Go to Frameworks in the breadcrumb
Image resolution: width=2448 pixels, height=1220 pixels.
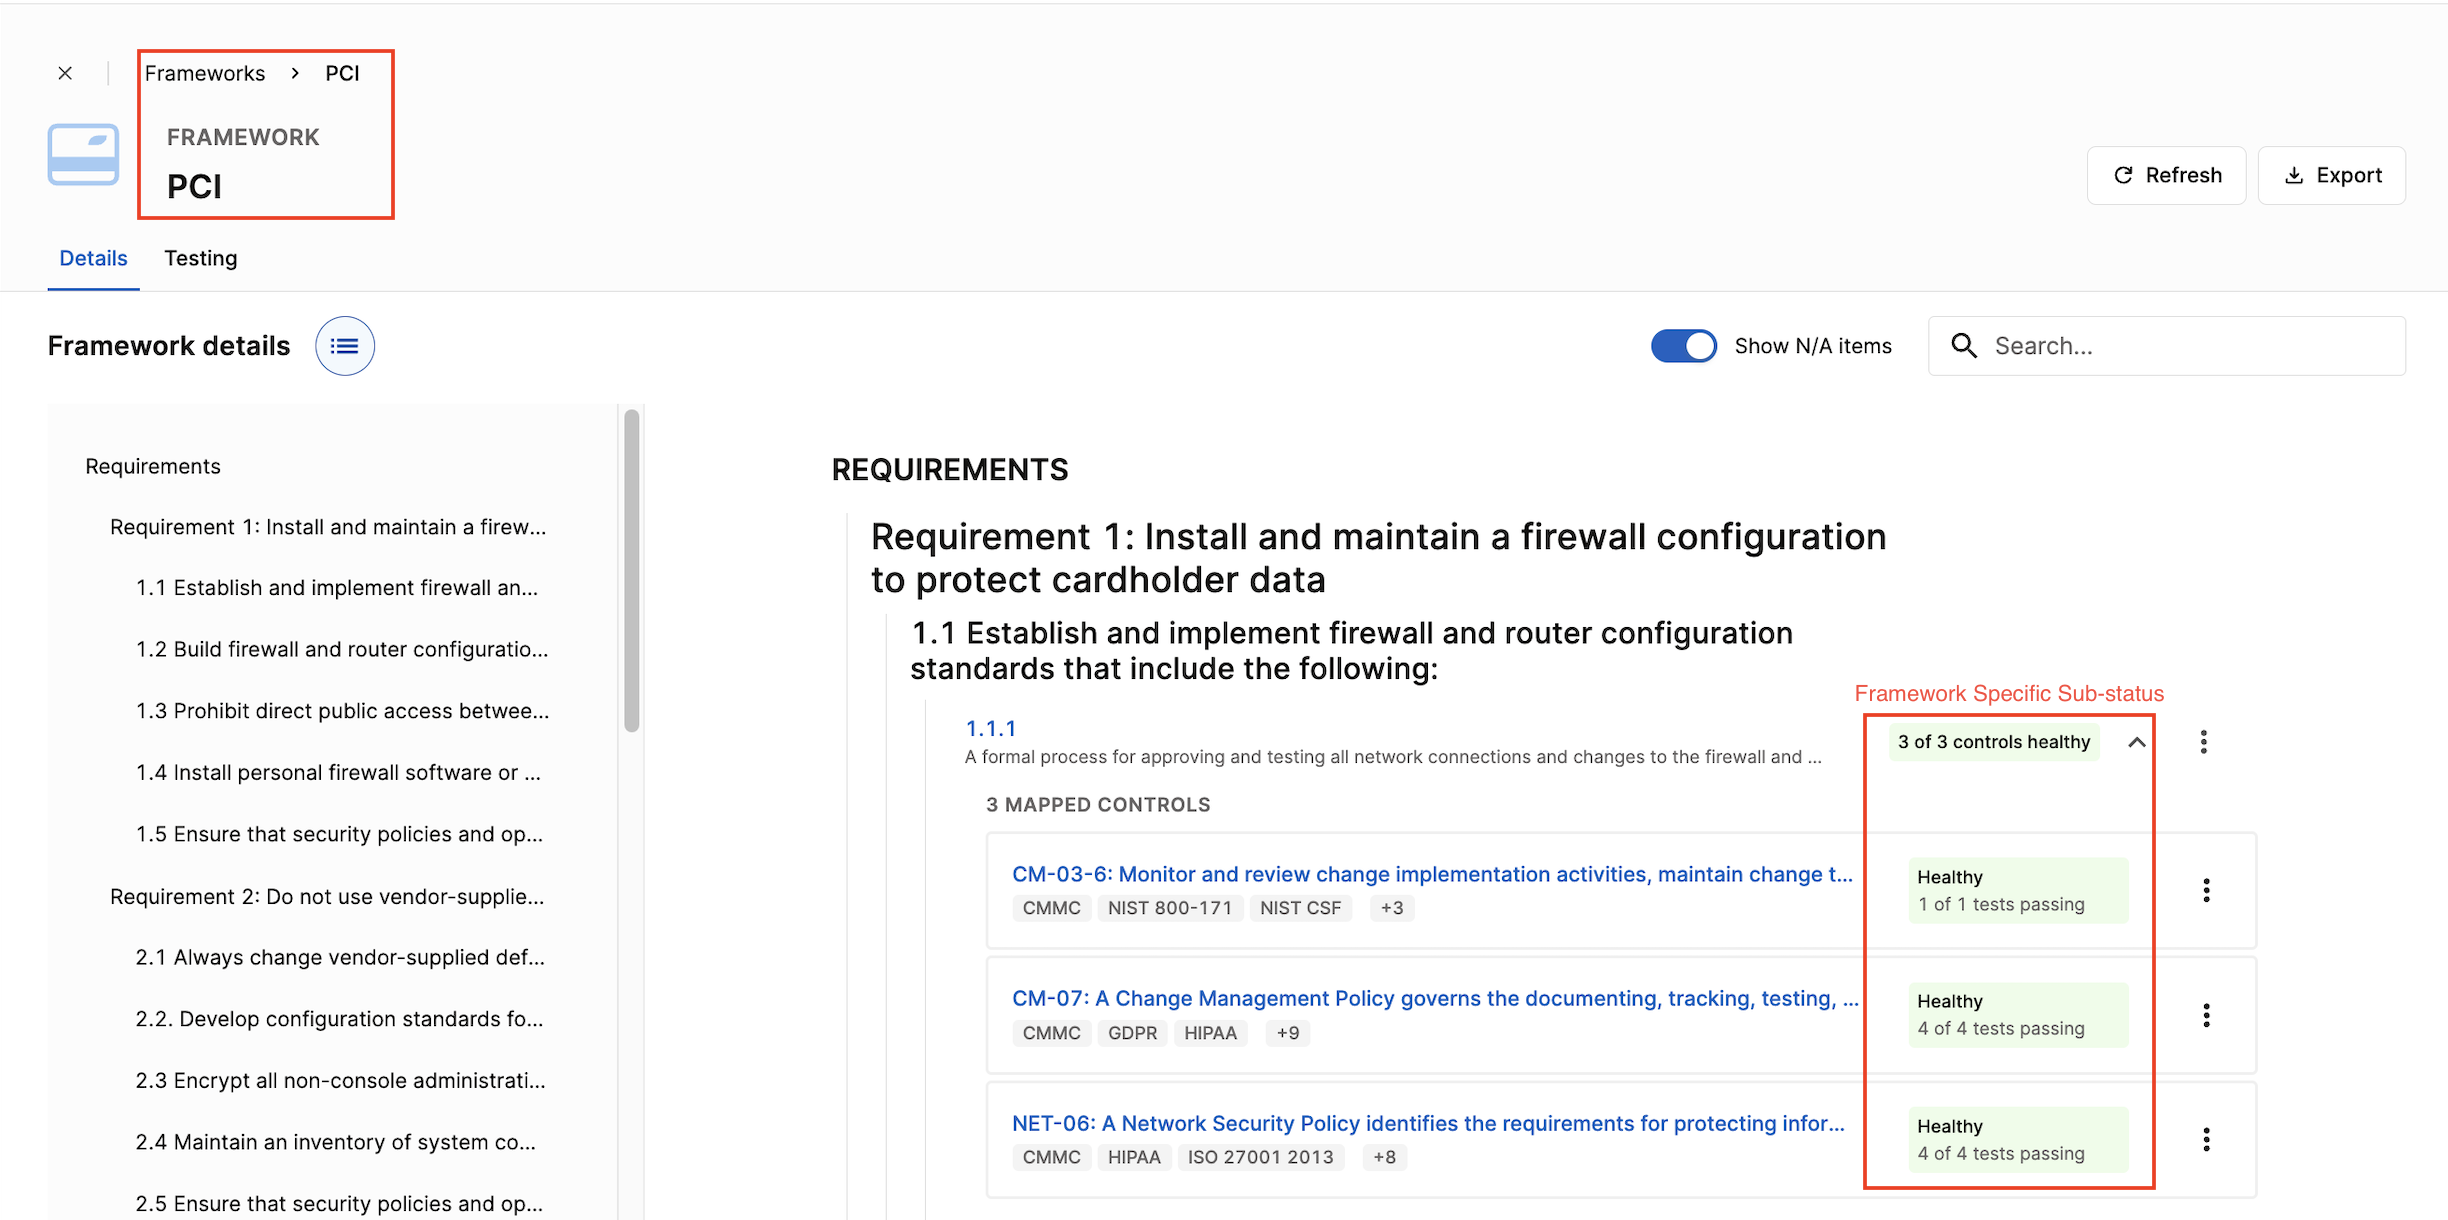205,73
